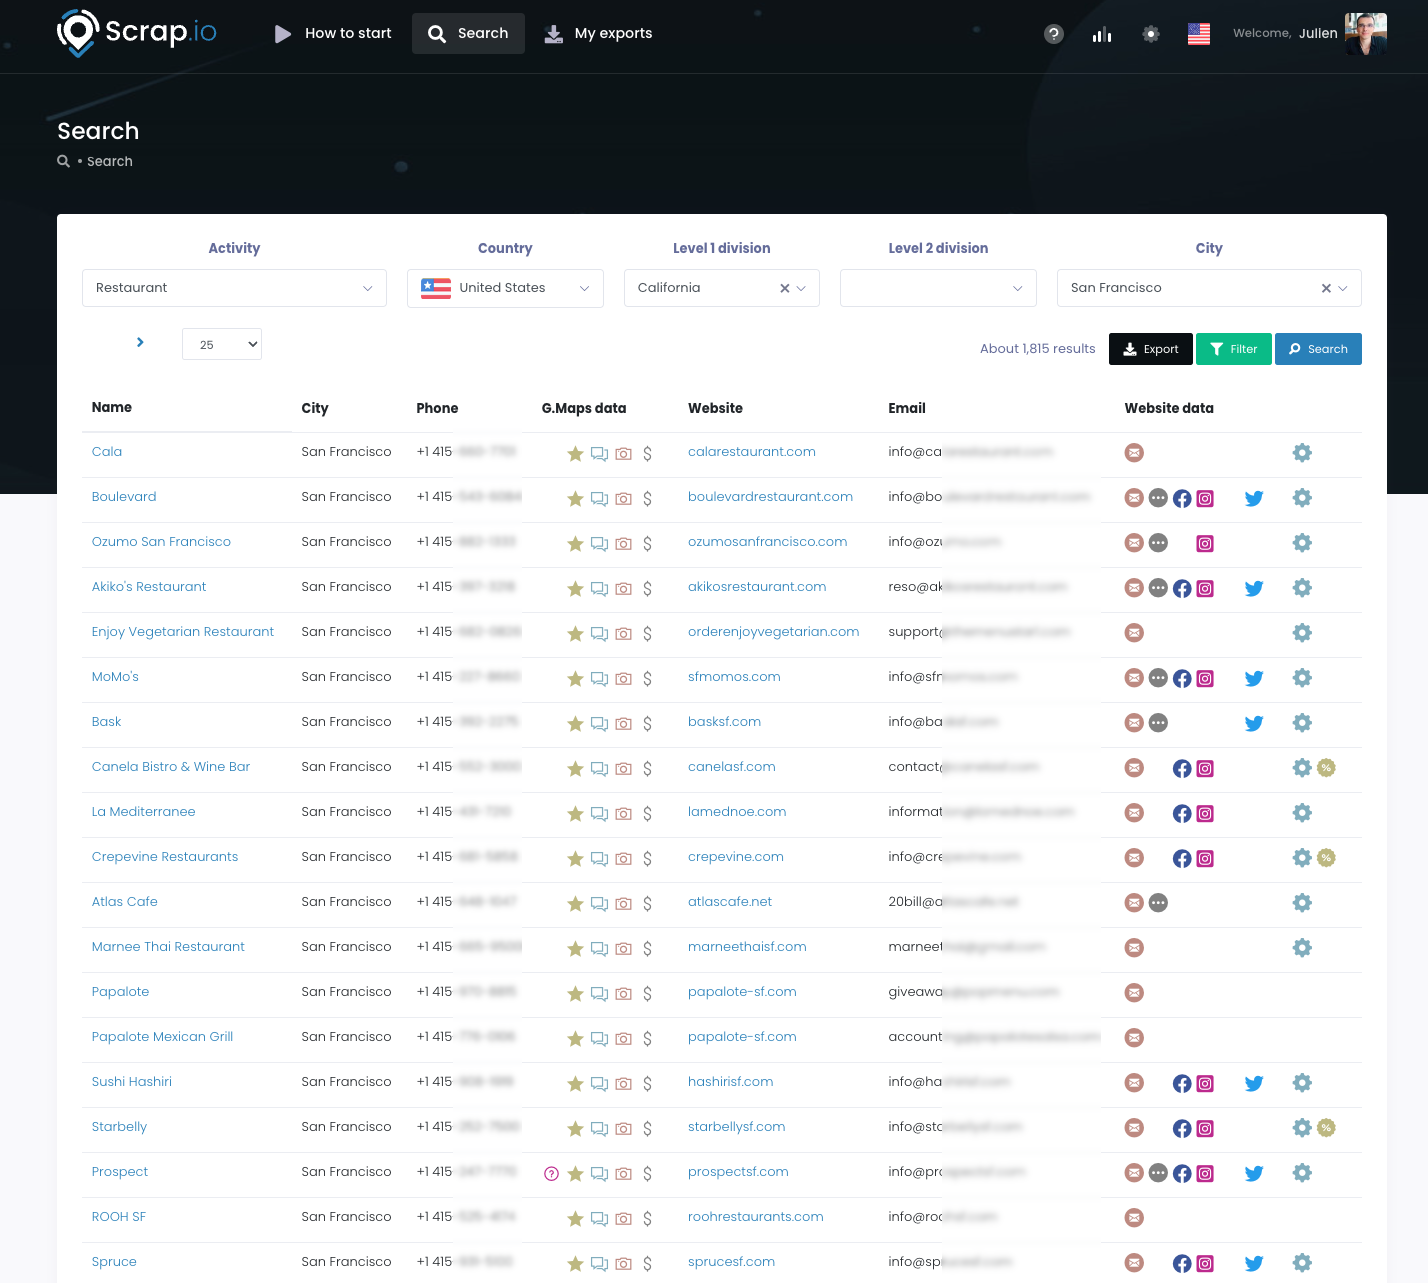Open the 25 results-per-page selector
The image size is (1428, 1283).
222,344
